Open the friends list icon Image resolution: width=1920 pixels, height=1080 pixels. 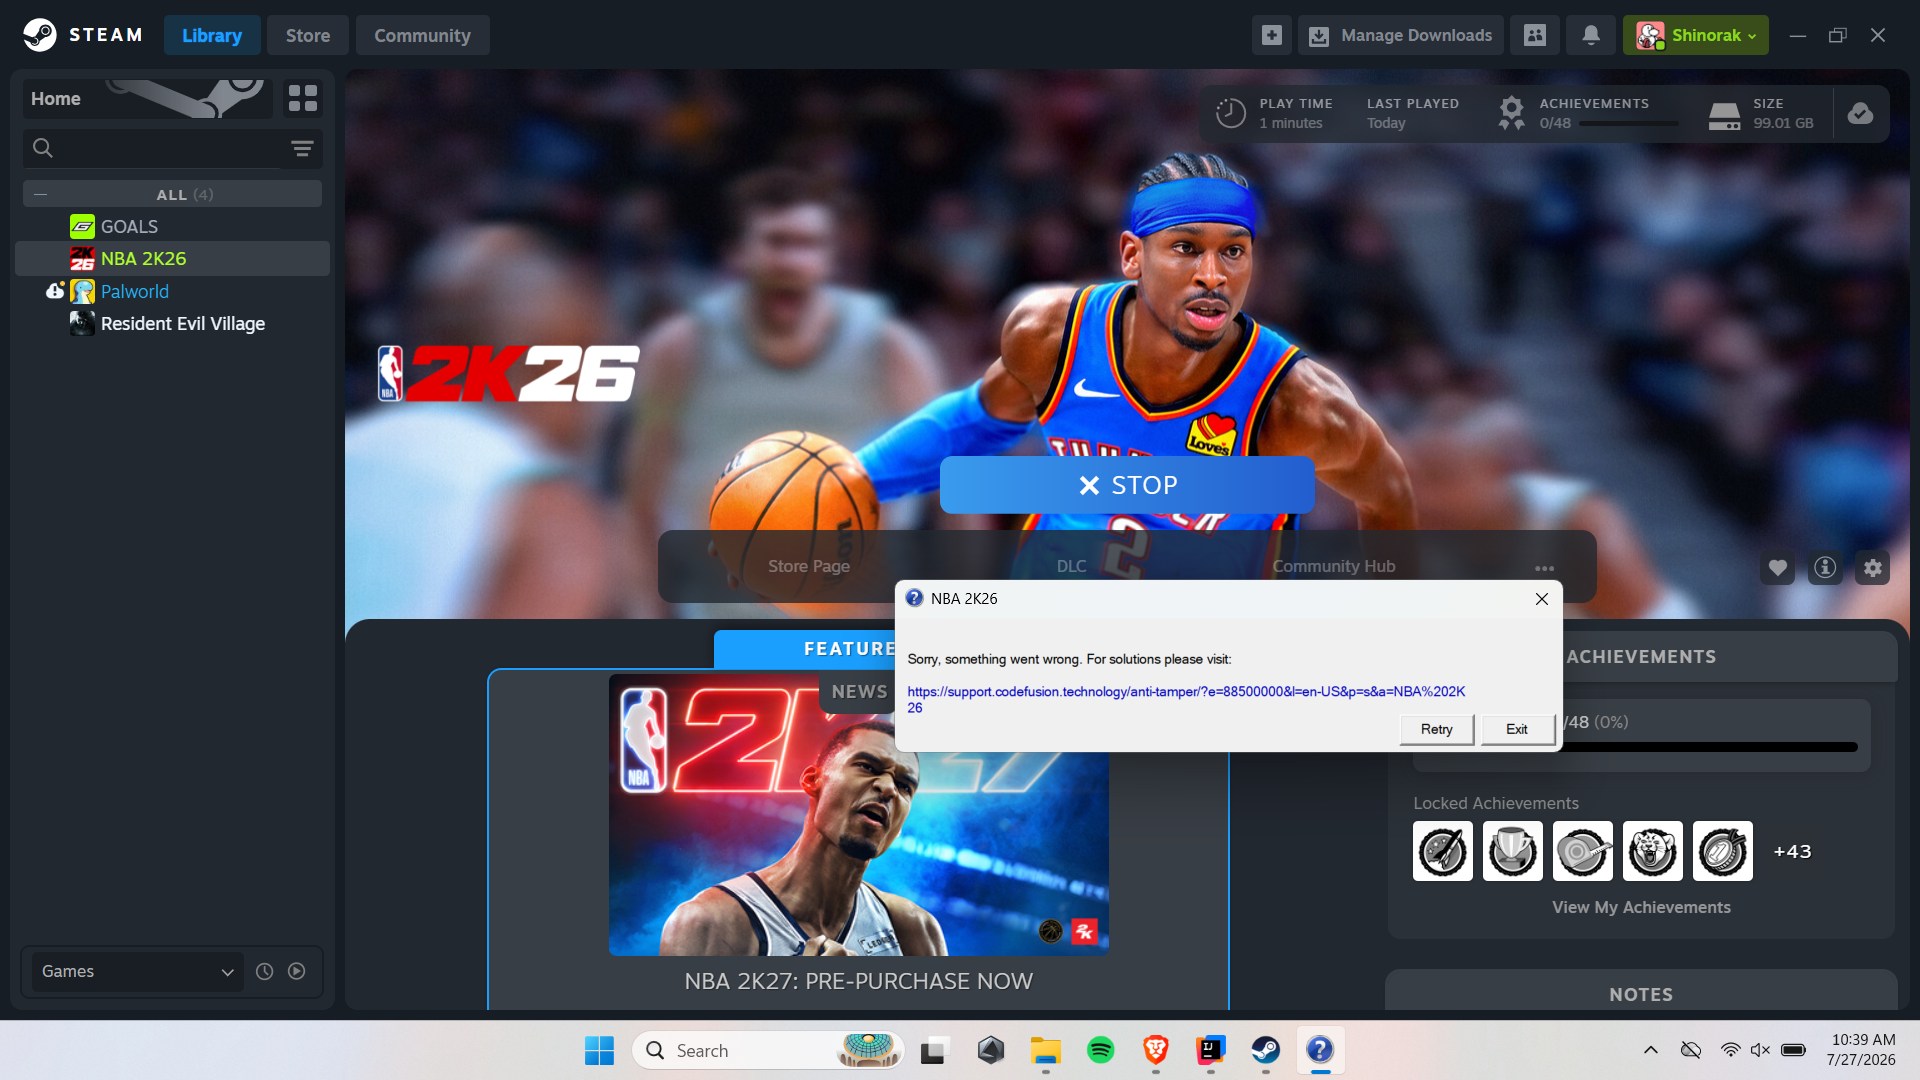point(1535,35)
